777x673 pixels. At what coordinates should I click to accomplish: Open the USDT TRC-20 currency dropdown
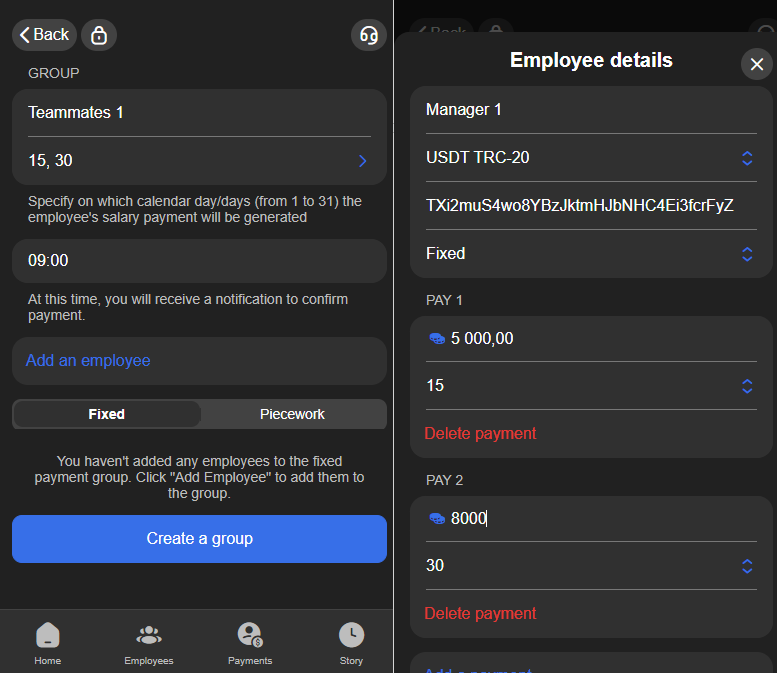point(591,158)
